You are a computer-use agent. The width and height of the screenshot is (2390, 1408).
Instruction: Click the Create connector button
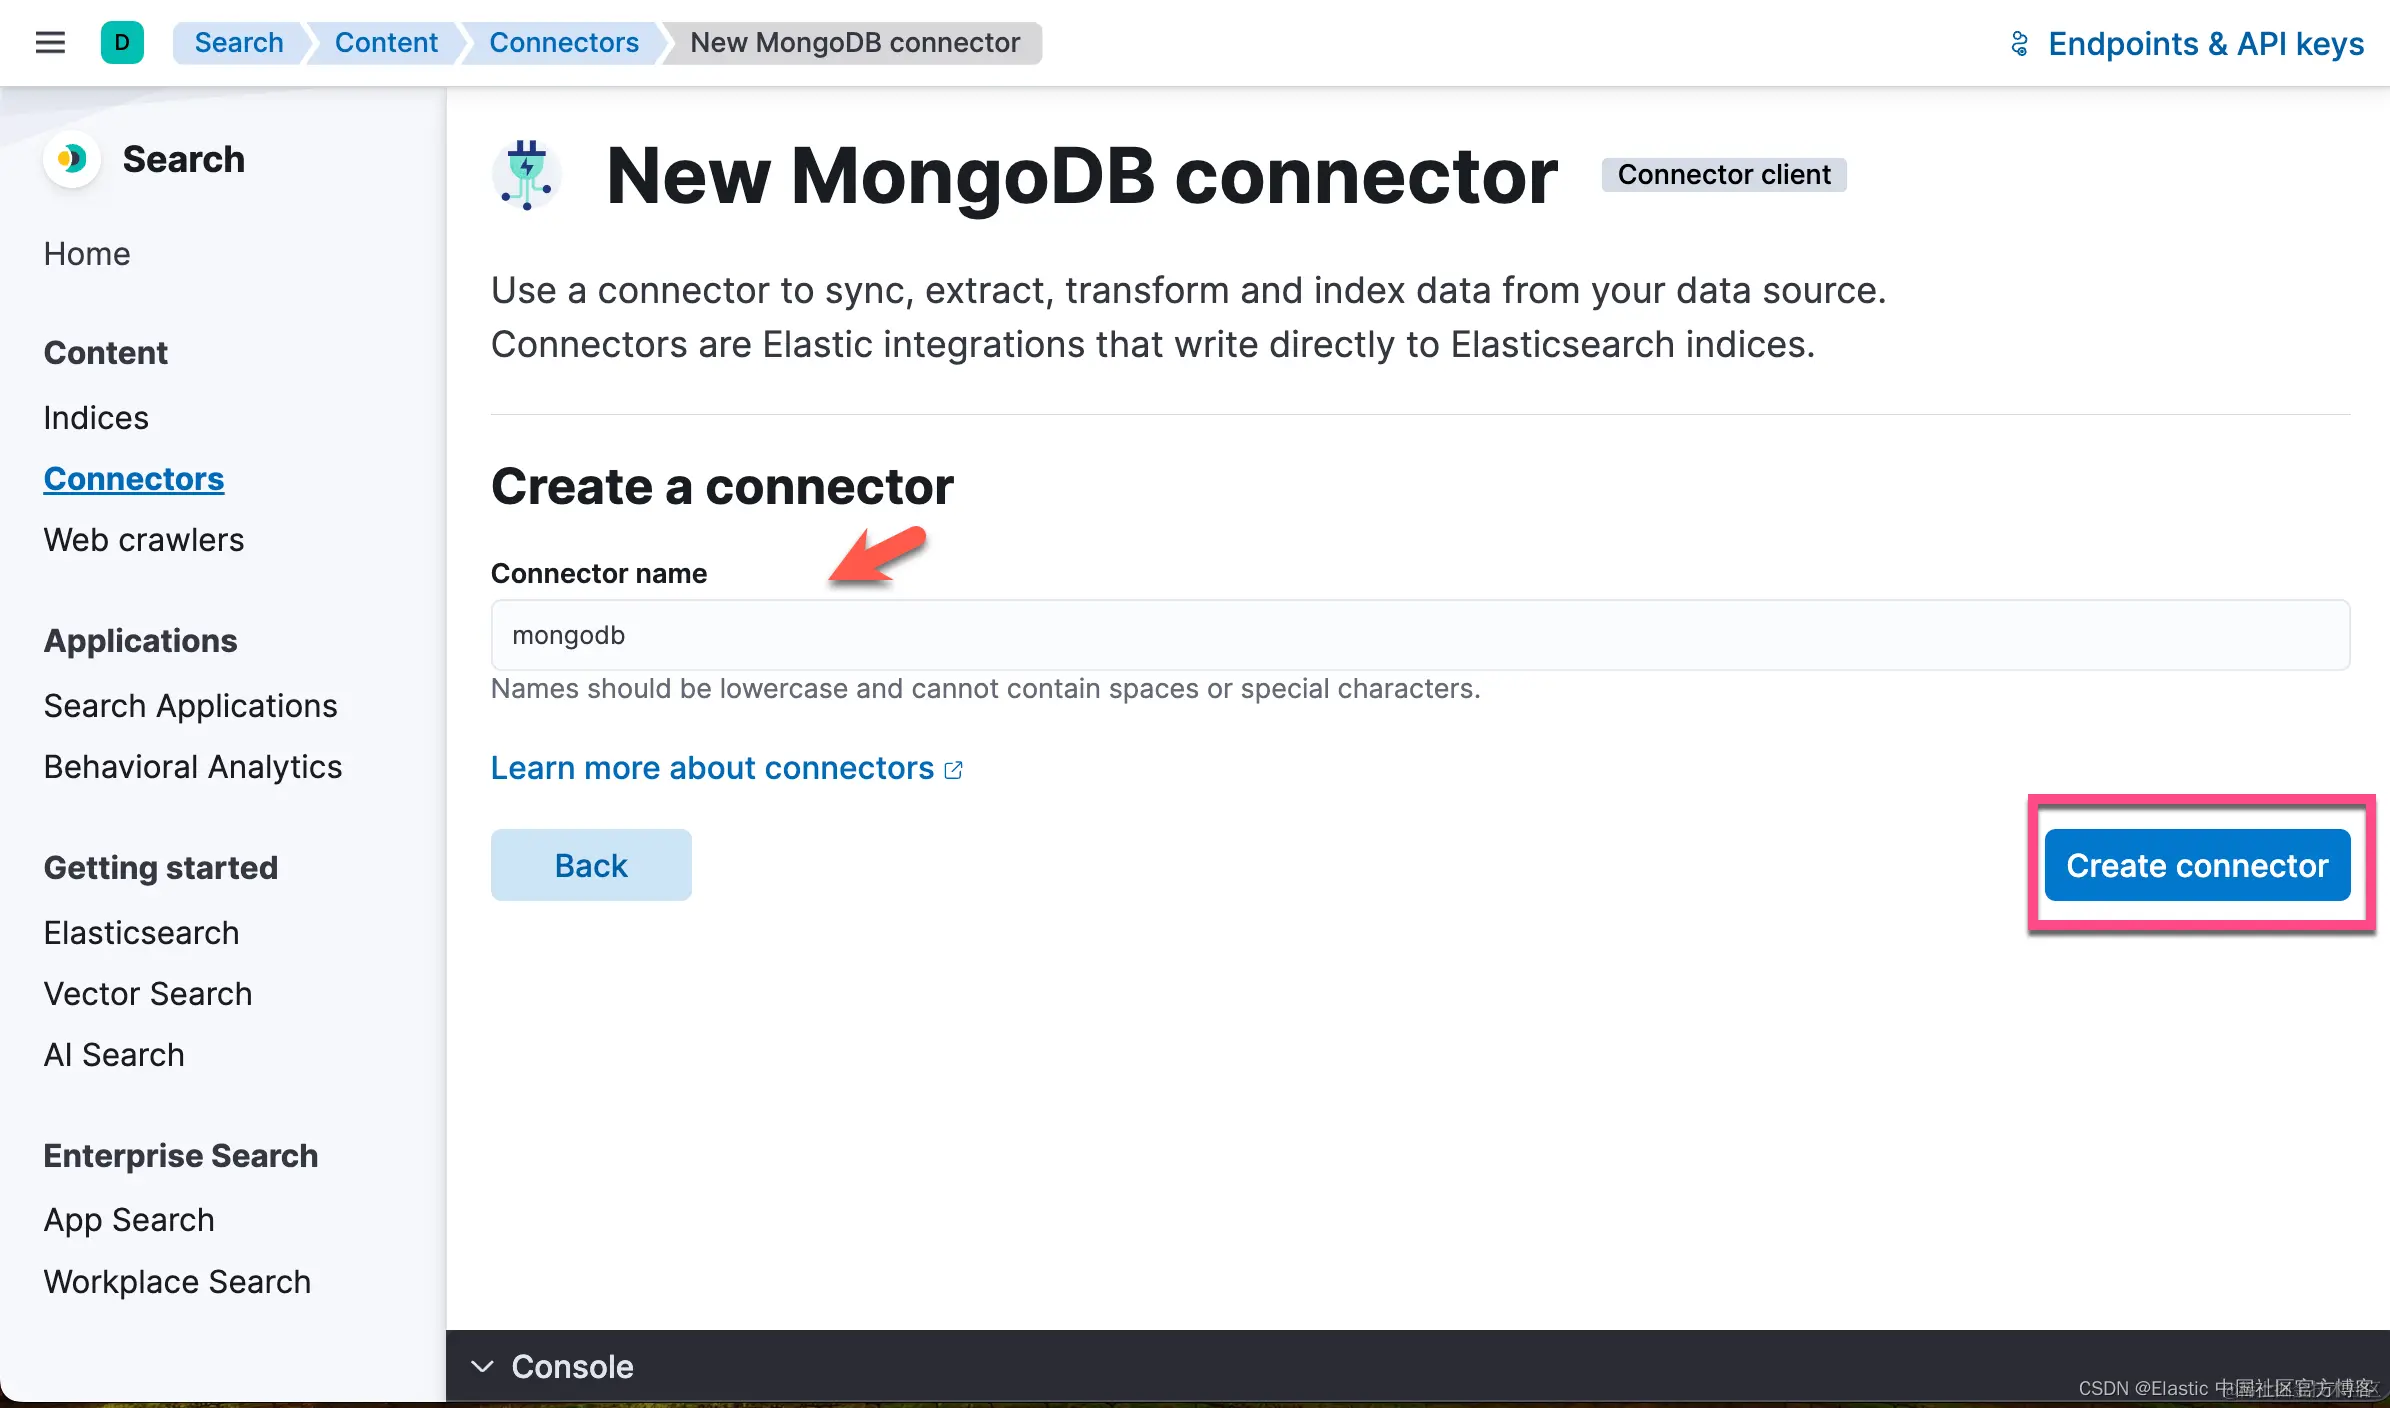(2197, 865)
